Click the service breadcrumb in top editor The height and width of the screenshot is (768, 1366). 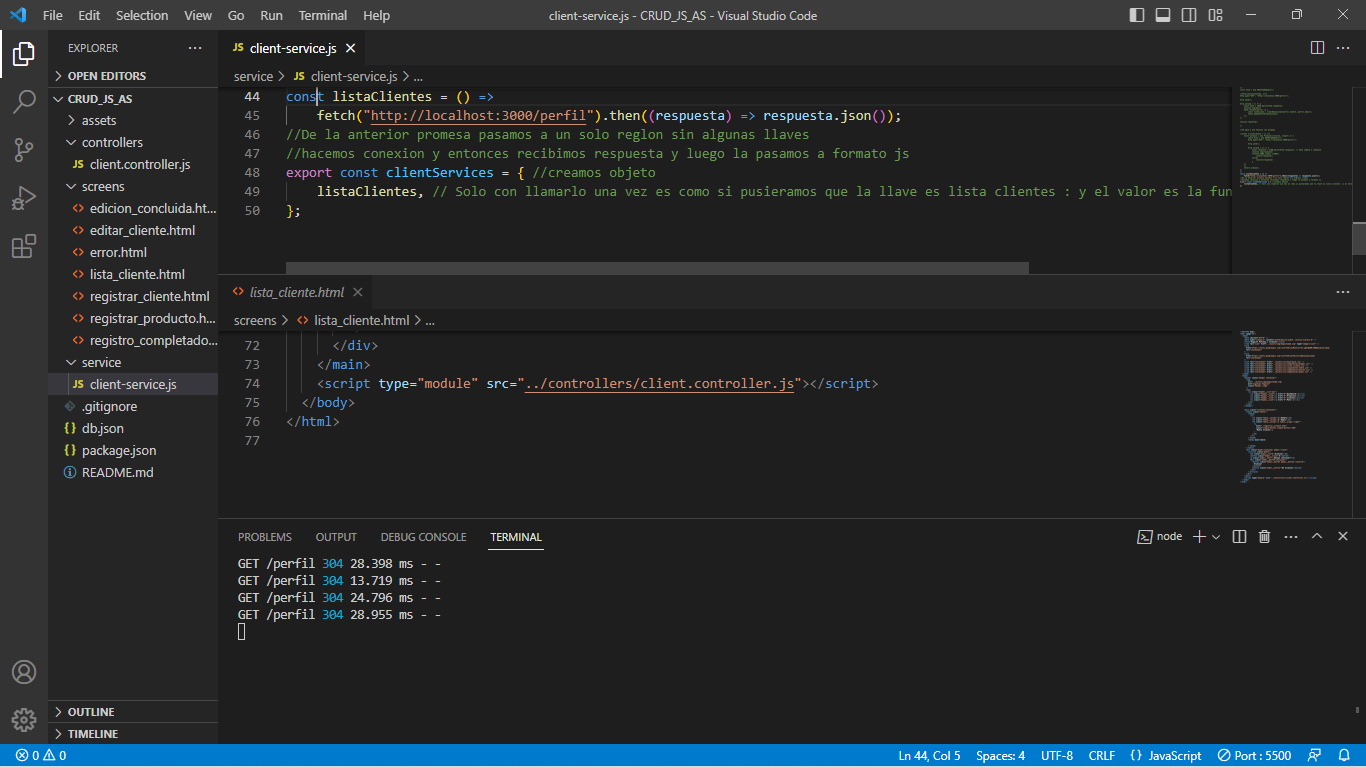click(253, 76)
